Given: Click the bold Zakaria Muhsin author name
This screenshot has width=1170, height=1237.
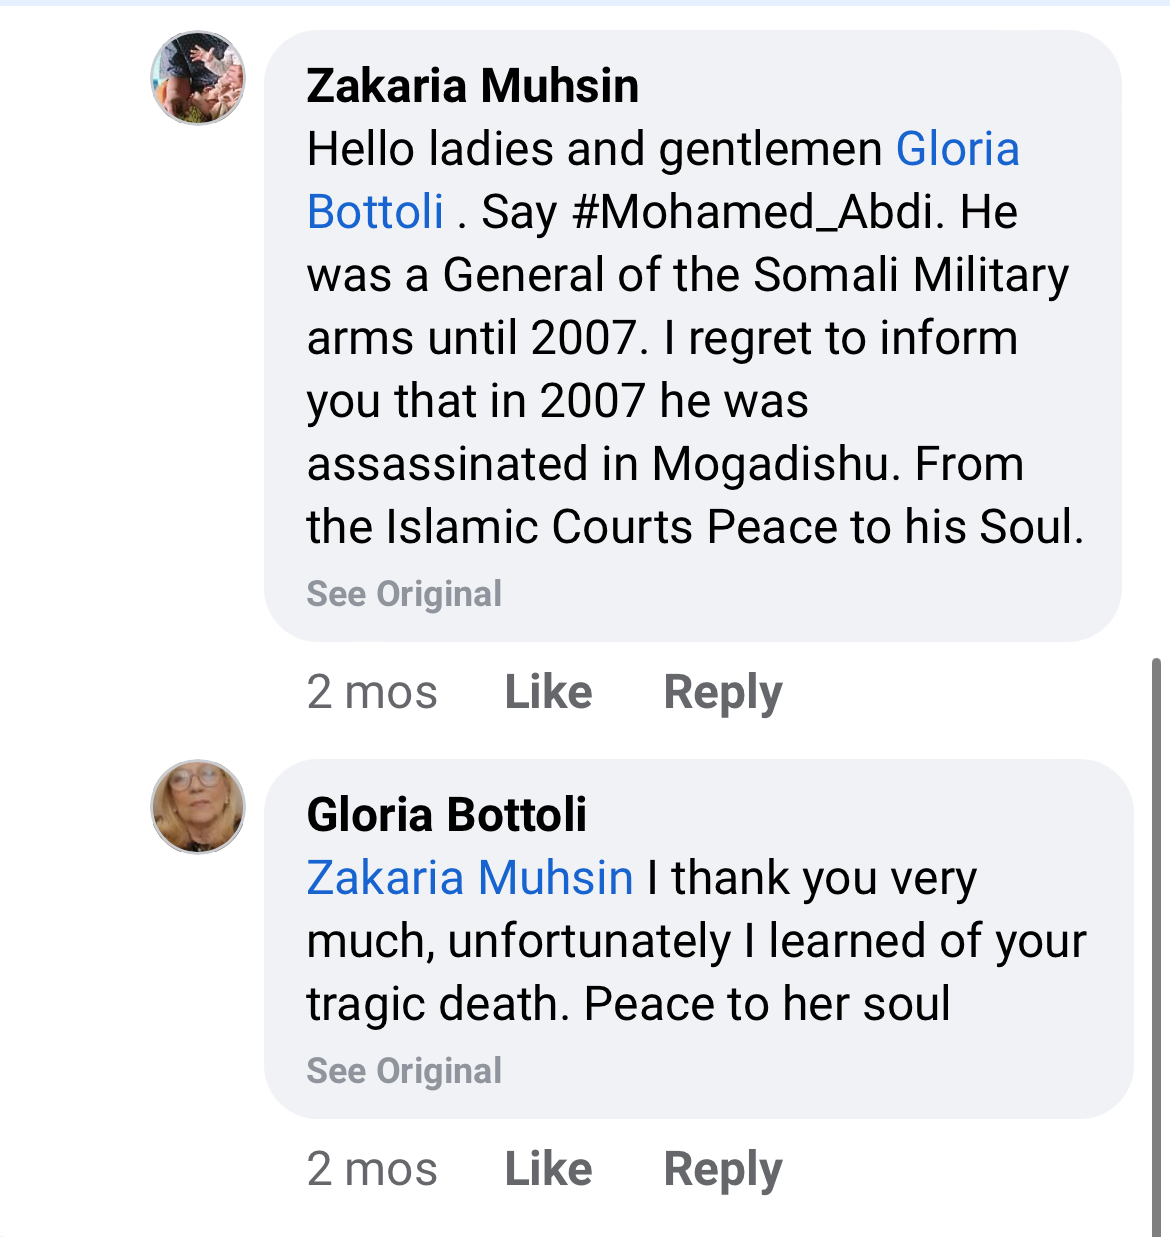Looking at the screenshot, I should tap(472, 86).
